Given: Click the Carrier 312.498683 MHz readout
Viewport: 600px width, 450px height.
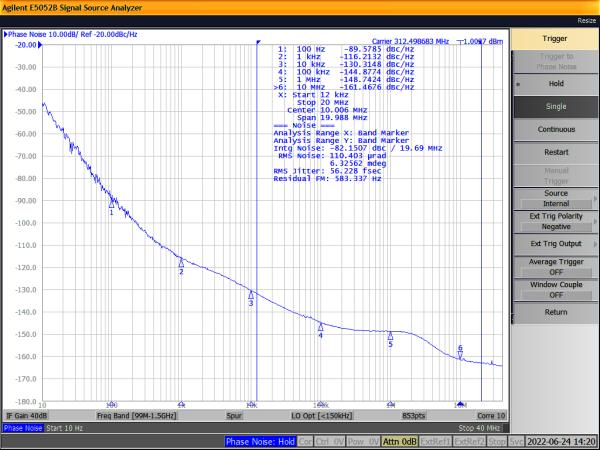Looking at the screenshot, I should click(410, 41).
